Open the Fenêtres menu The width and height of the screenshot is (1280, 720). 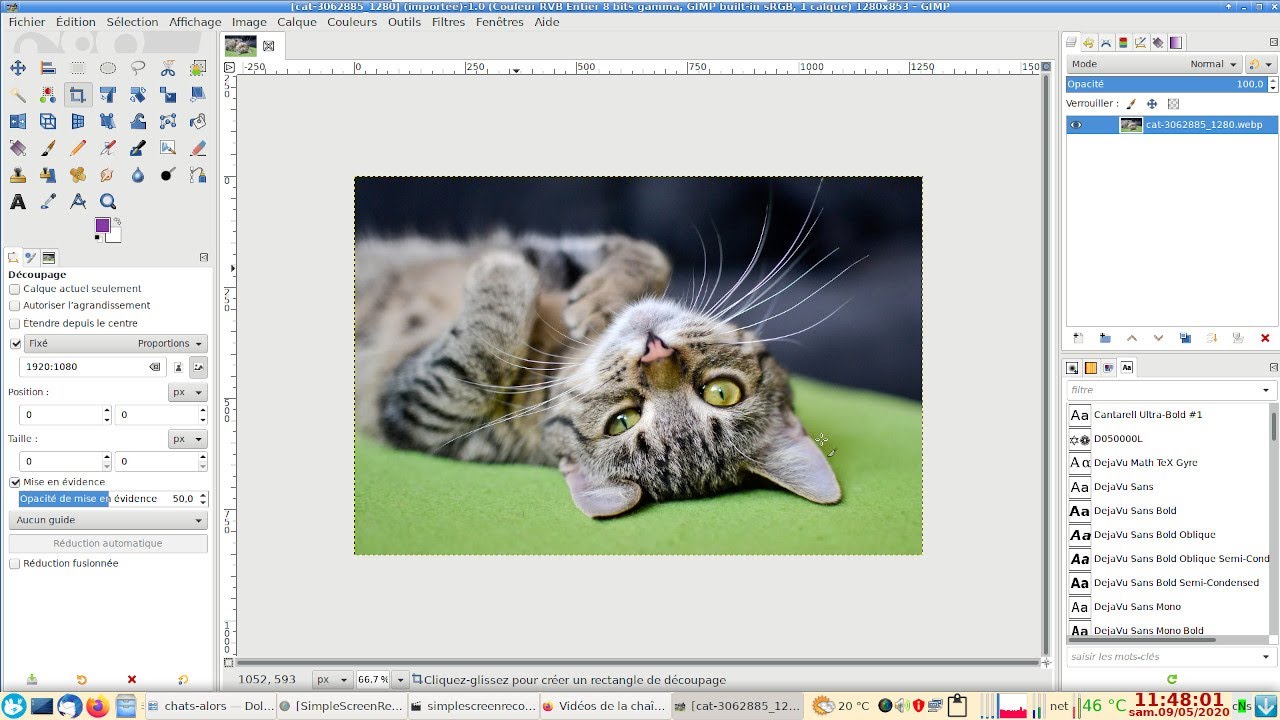tap(501, 22)
